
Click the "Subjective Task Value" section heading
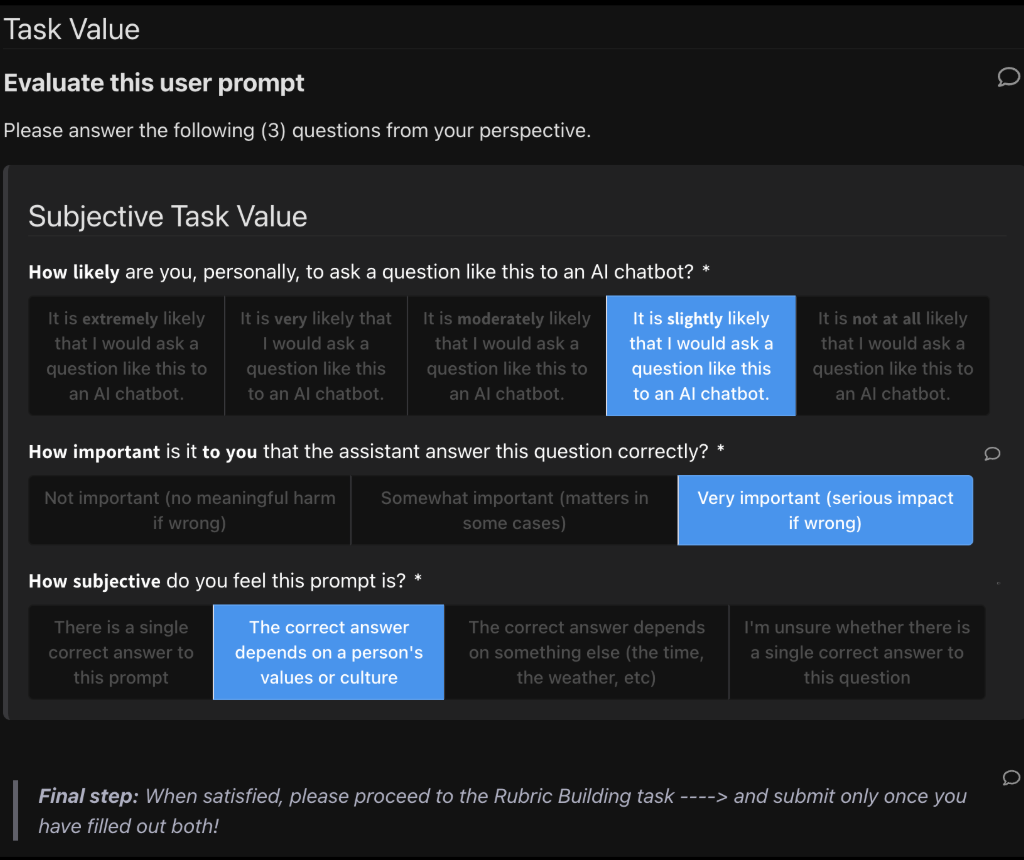[168, 216]
